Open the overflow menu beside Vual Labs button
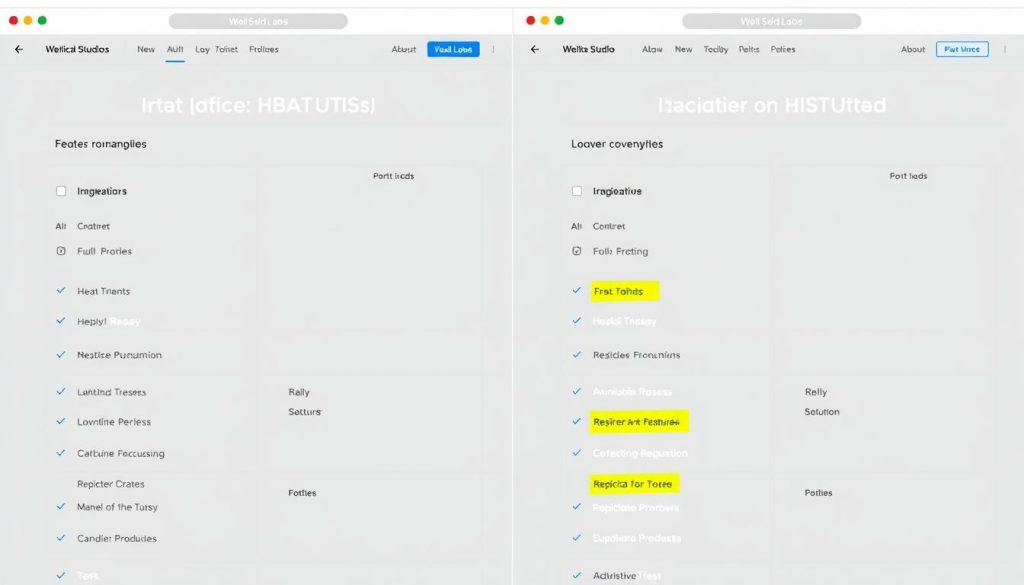The height and width of the screenshot is (585, 1024). (x=491, y=49)
